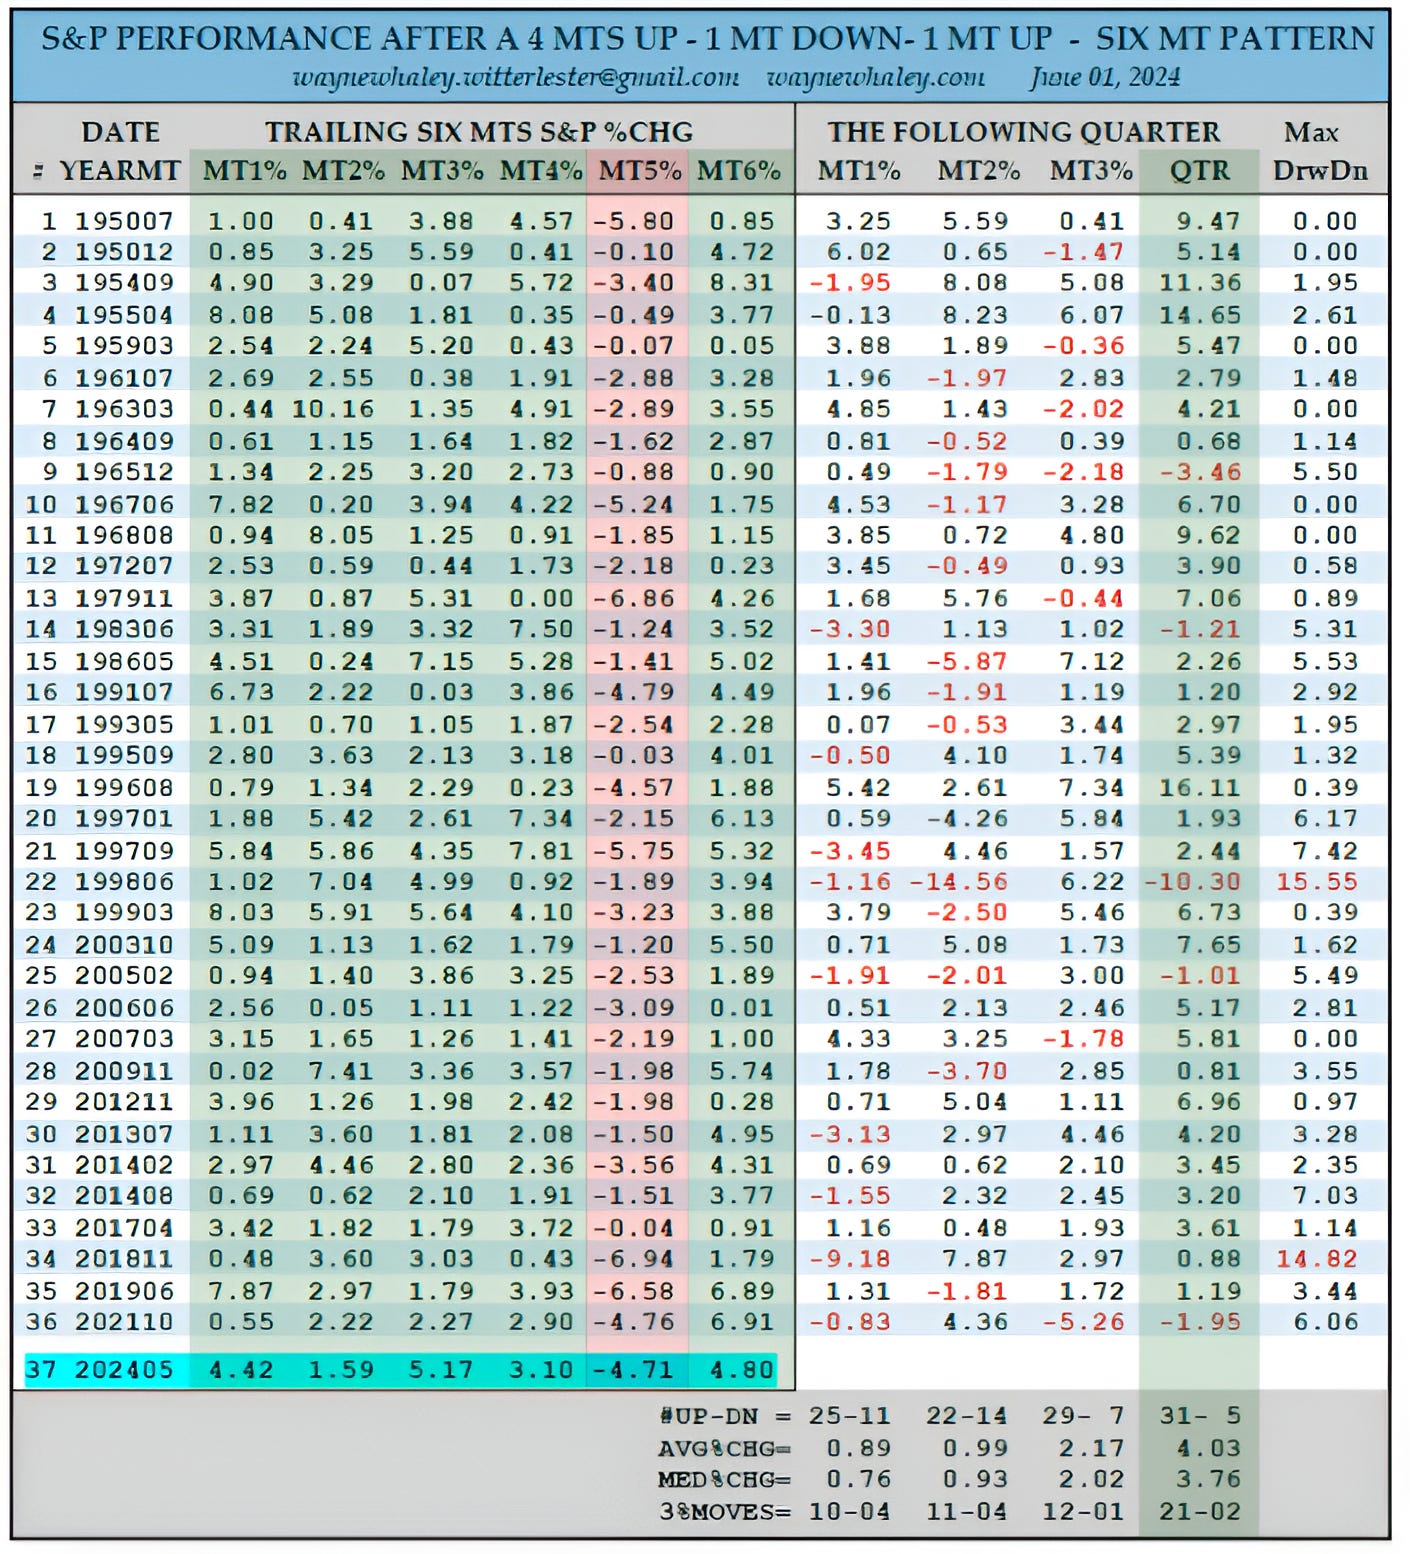Viewport: 1410px width, 1554px height.
Task: Select the red 'MT5%' column header
Action: (640, 171)
